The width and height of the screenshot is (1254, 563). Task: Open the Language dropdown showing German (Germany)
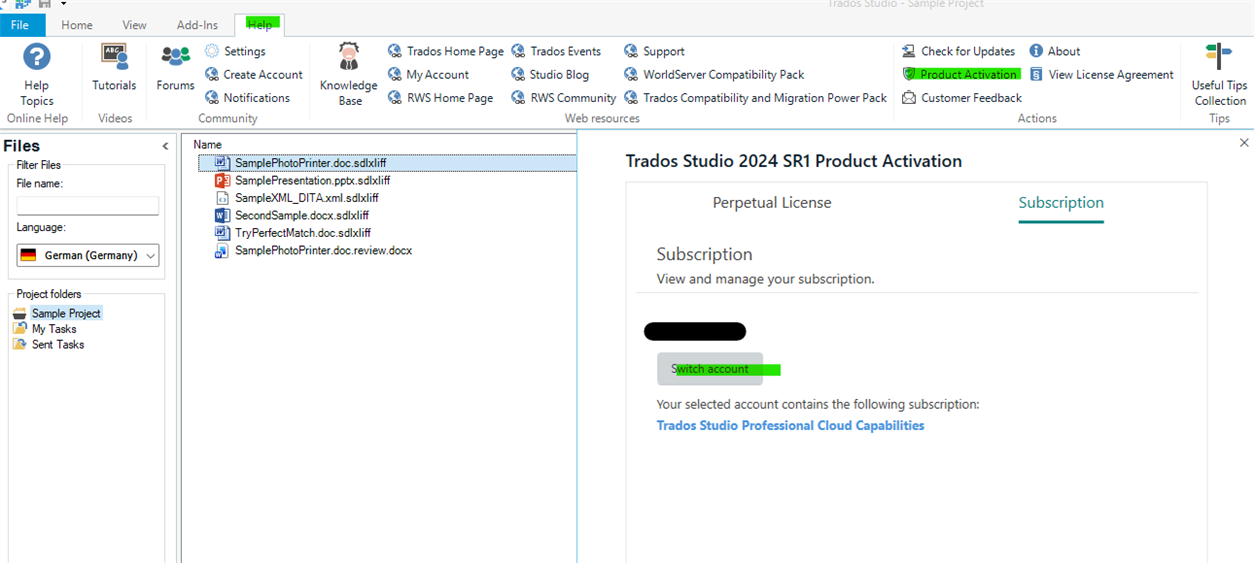(x=88, y=255)
